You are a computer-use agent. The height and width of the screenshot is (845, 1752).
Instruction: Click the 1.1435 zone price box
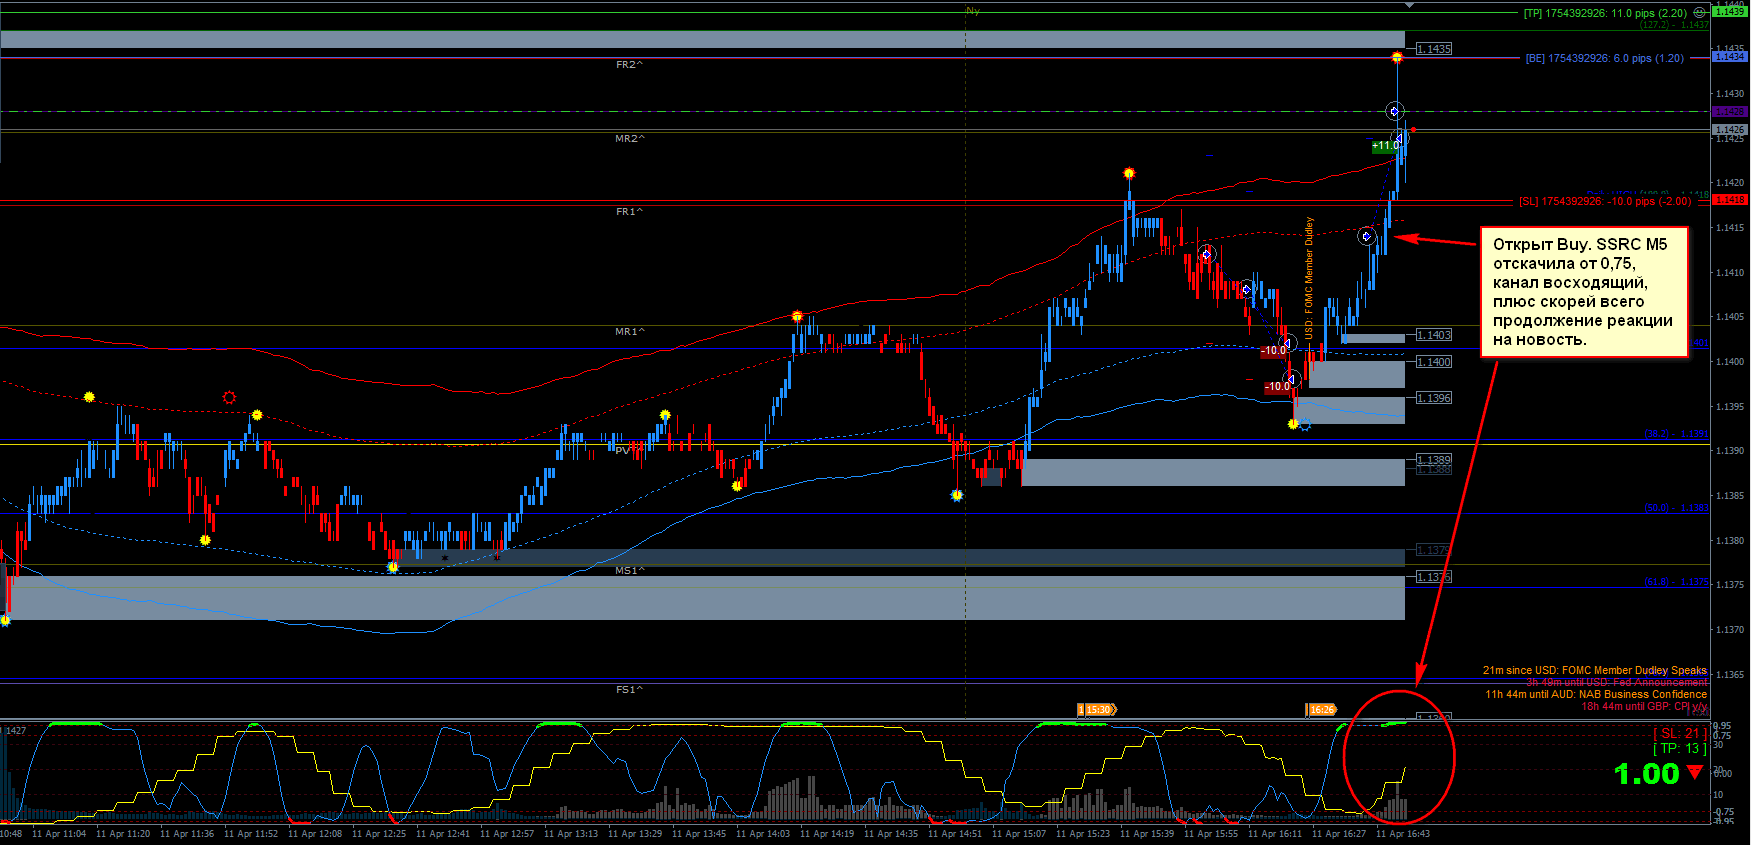1434,49
